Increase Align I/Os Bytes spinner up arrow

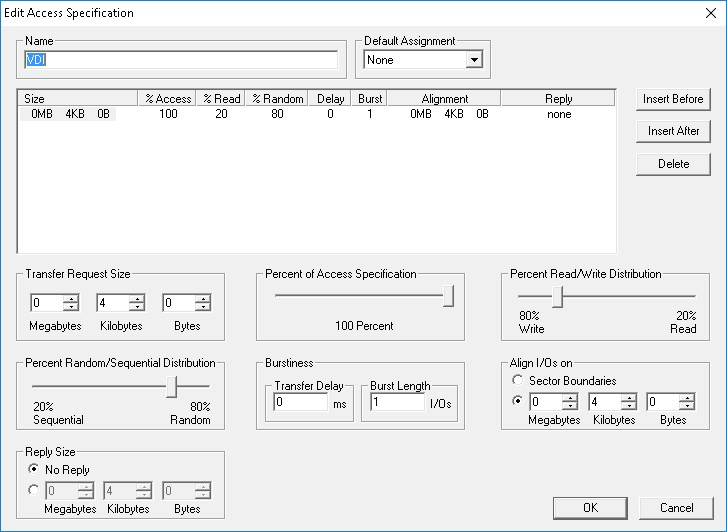[687, 397]
